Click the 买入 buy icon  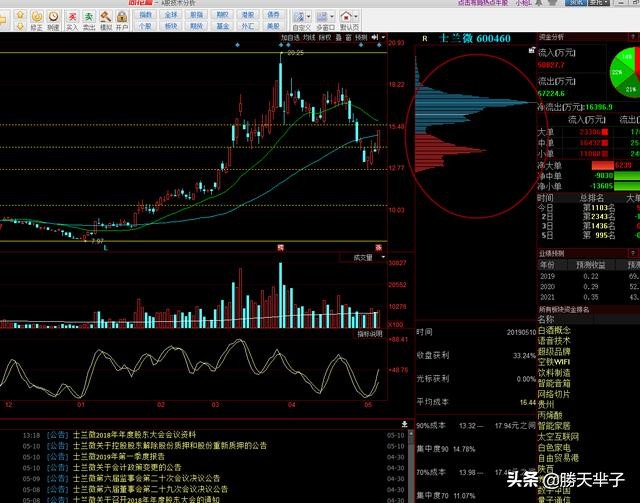(x=72, y=20)
